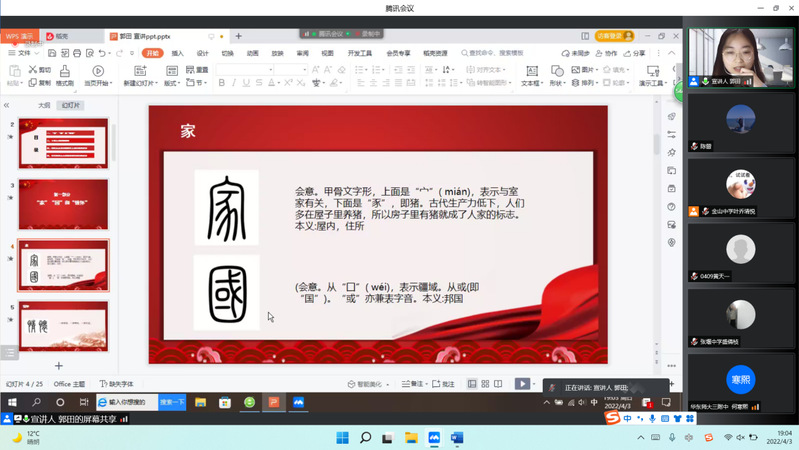This screenshot has width=799, height=450.
Task: Toggle Underline formatting
Action: (247, 83)
